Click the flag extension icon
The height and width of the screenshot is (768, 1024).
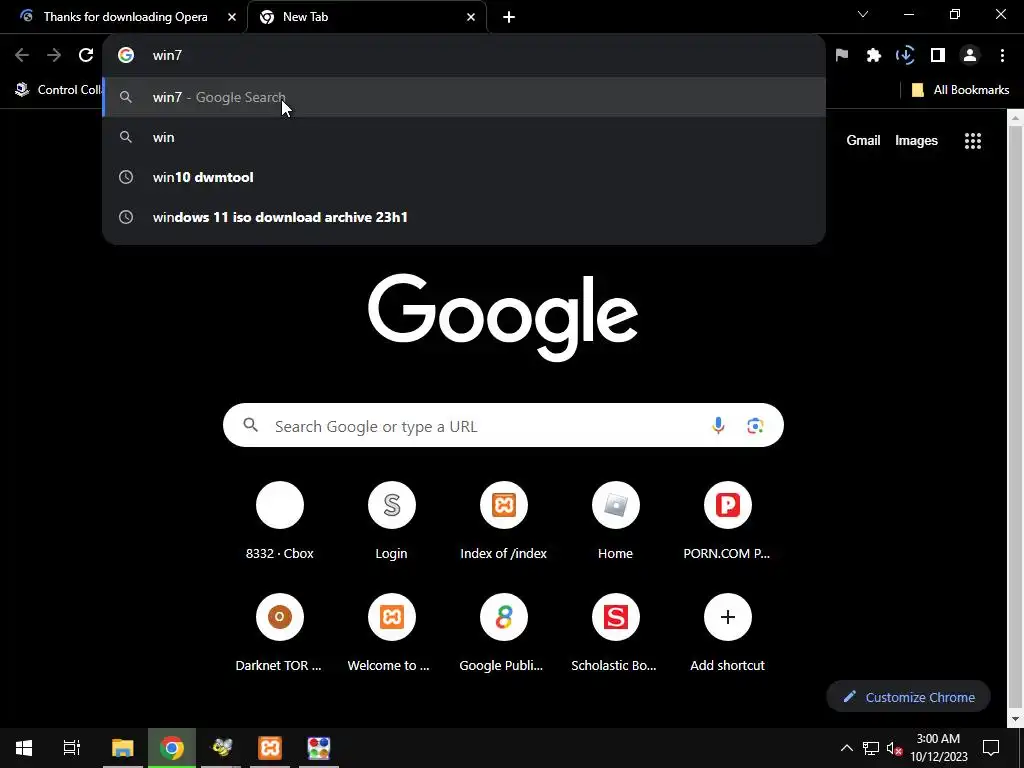[842, 56]
